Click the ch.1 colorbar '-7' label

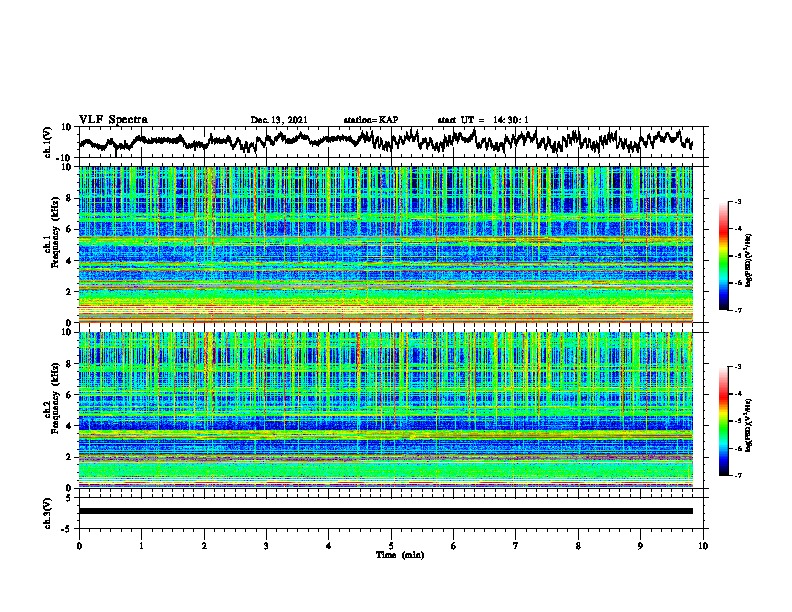pyautogui.click(x=737, y=310)
